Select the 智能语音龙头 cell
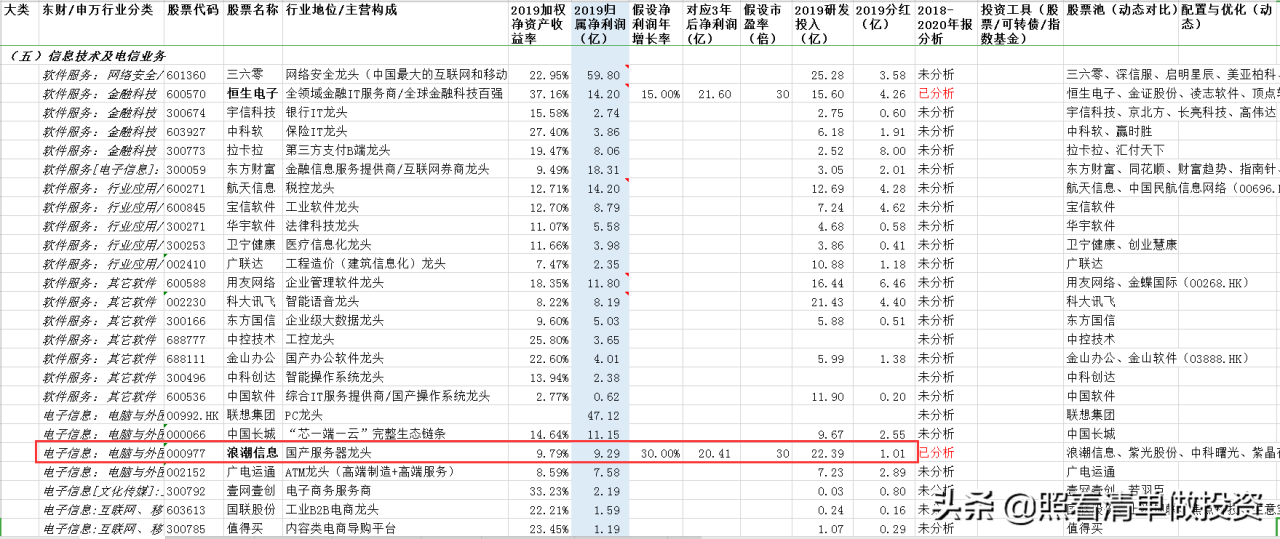 tap(324, 301)
